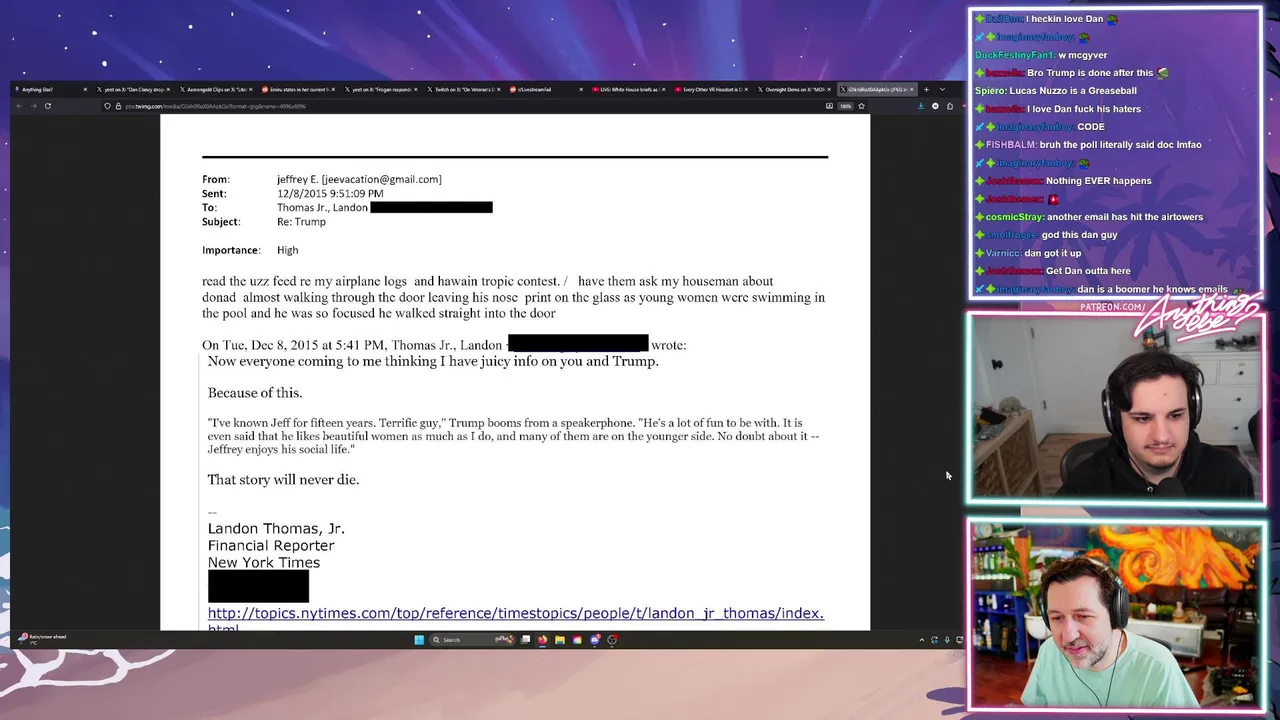
Task: Open OBS Studio from the taskbar
Action: pyautogui.click(x=612, y=640)
